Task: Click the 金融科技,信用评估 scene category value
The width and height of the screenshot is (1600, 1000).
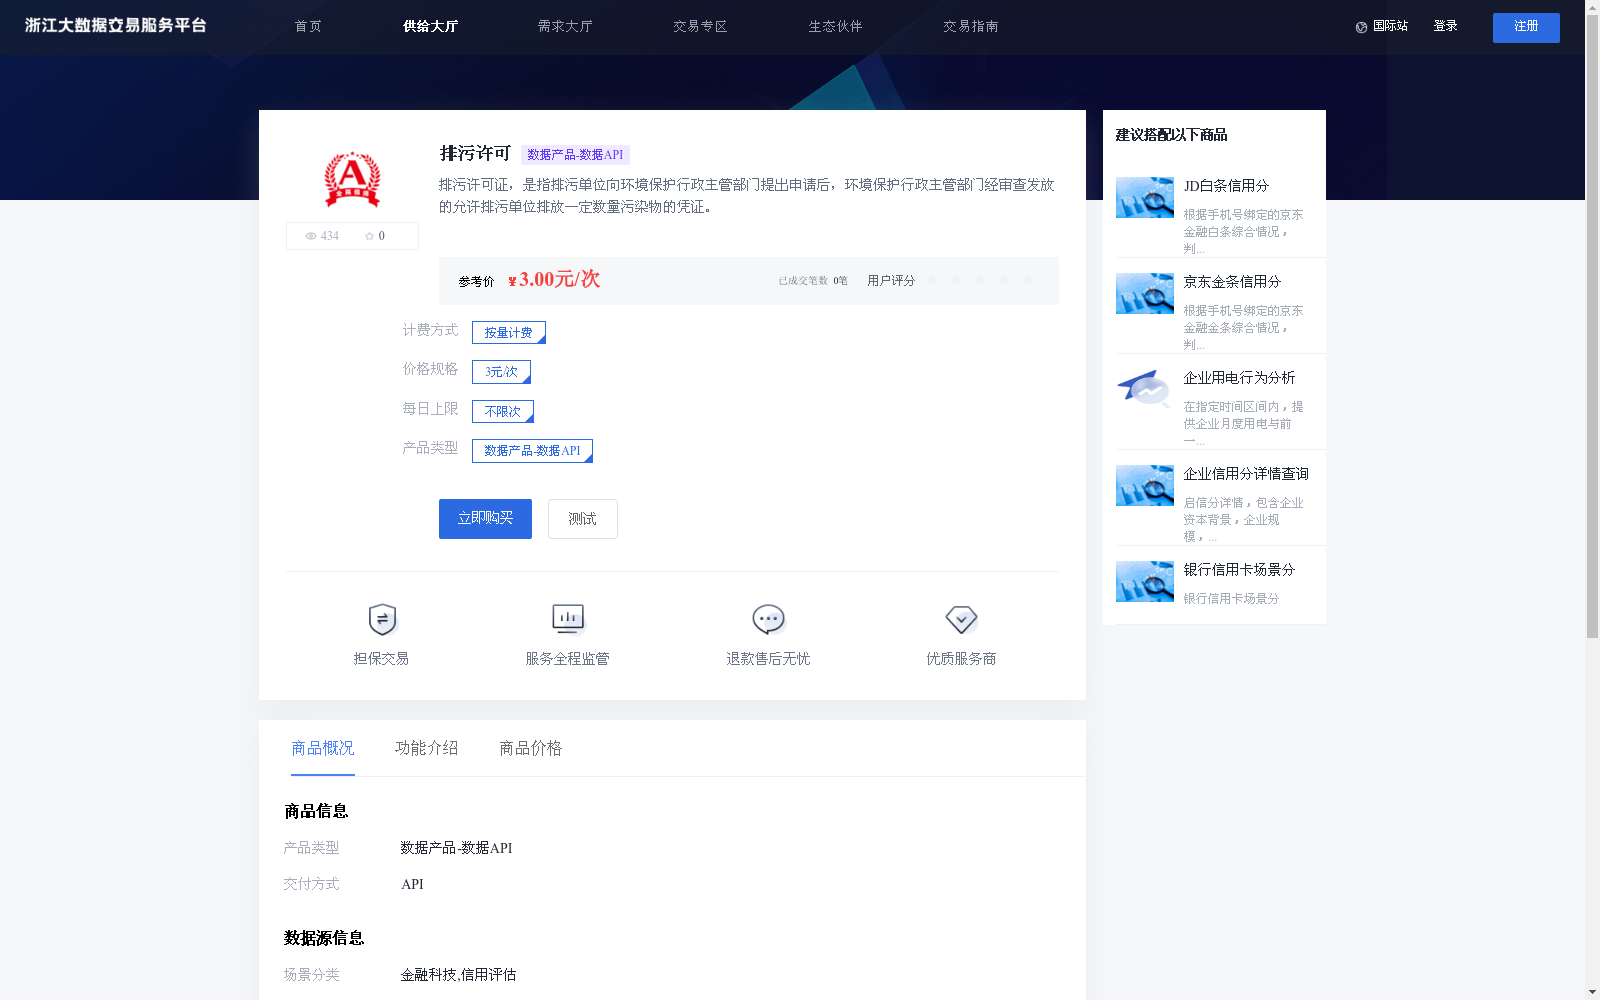Action: [x=458, y=975]
